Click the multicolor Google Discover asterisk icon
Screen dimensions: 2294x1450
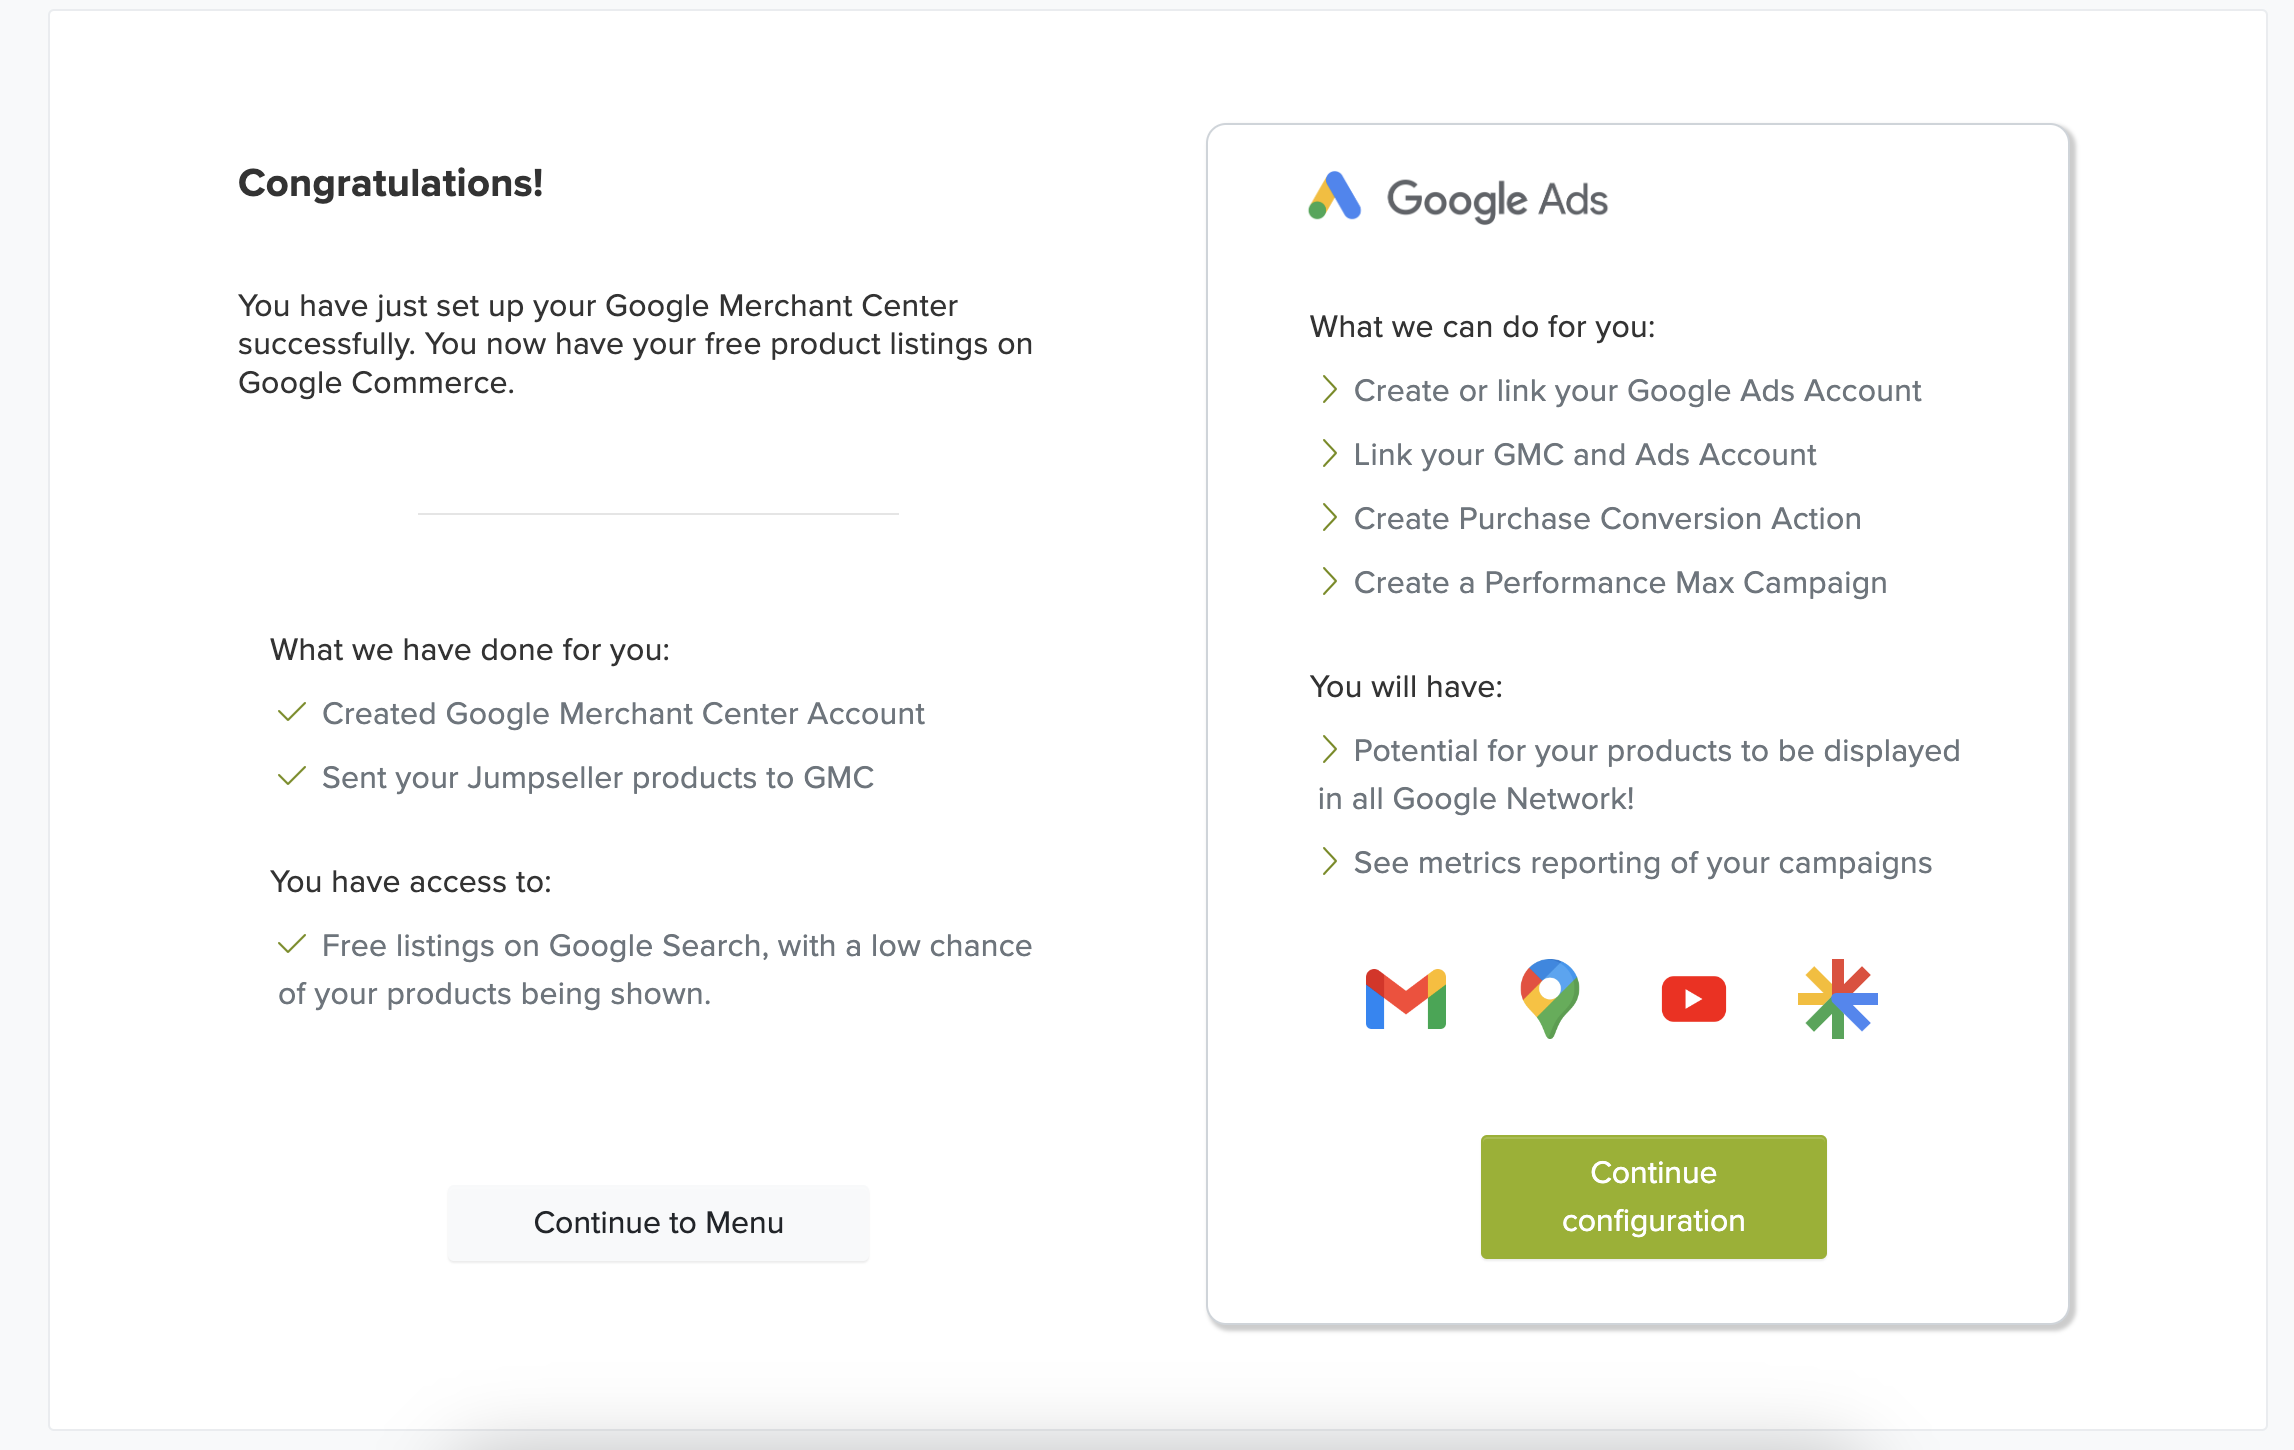pos(1837,998)
